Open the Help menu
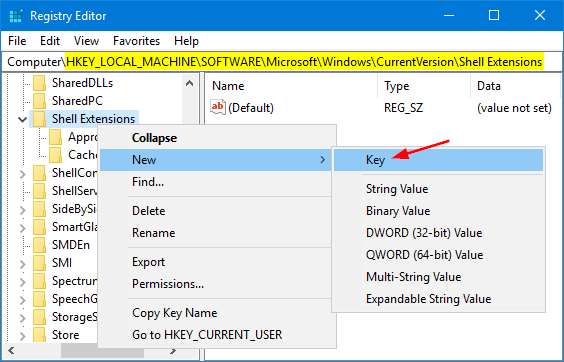The image size is (564, 362). [186, 41]
